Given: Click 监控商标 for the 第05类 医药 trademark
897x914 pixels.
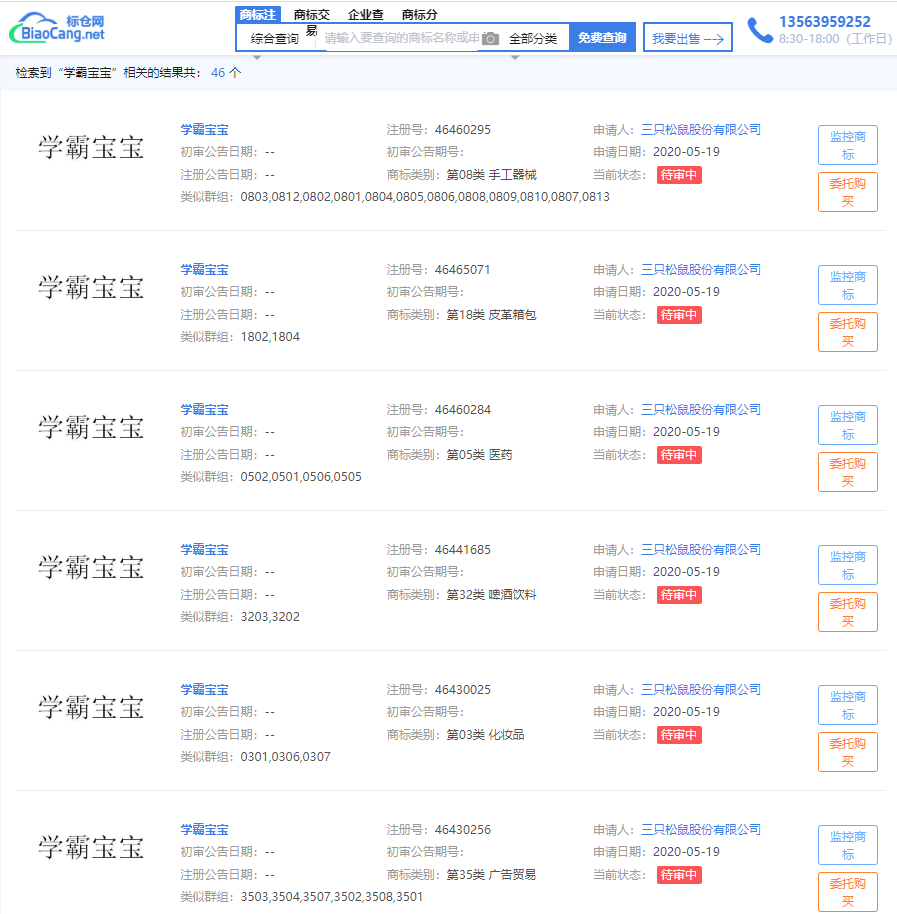Looking at the screenshot, I should click(847, 425).
